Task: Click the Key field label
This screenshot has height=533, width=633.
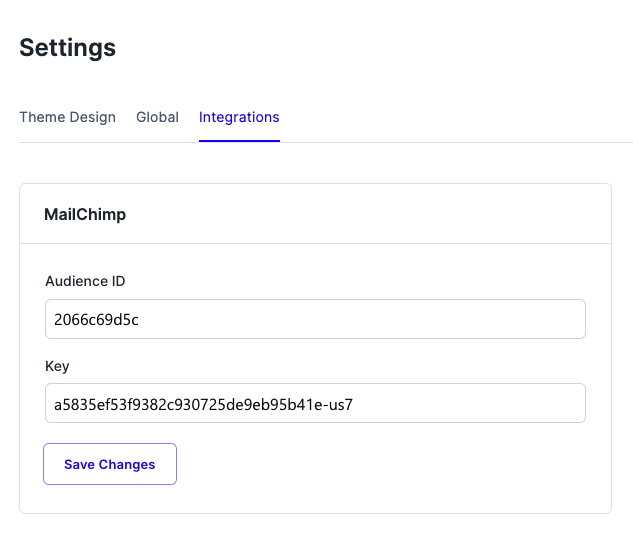Action: click(x=57, y=366)
